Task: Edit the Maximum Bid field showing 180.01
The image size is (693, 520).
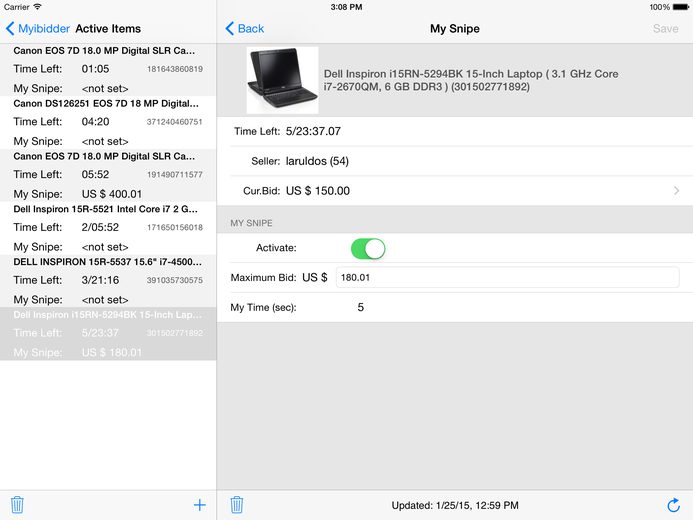Action: coord(507,277)
